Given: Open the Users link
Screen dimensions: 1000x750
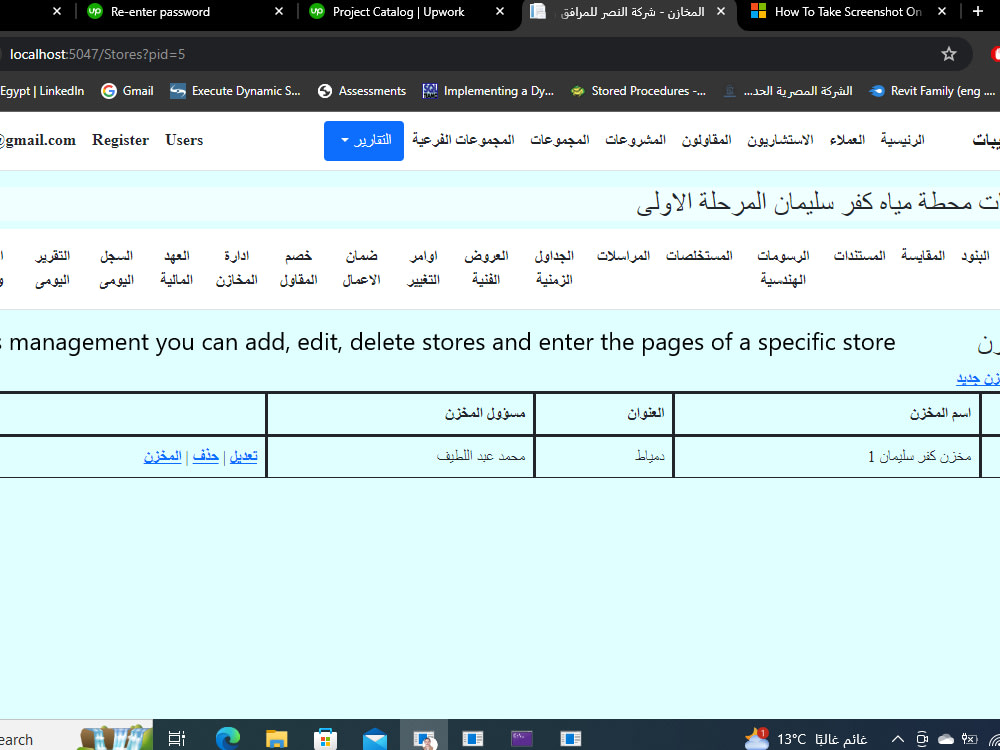Looking at the screenshot, I should coord(184,140).
